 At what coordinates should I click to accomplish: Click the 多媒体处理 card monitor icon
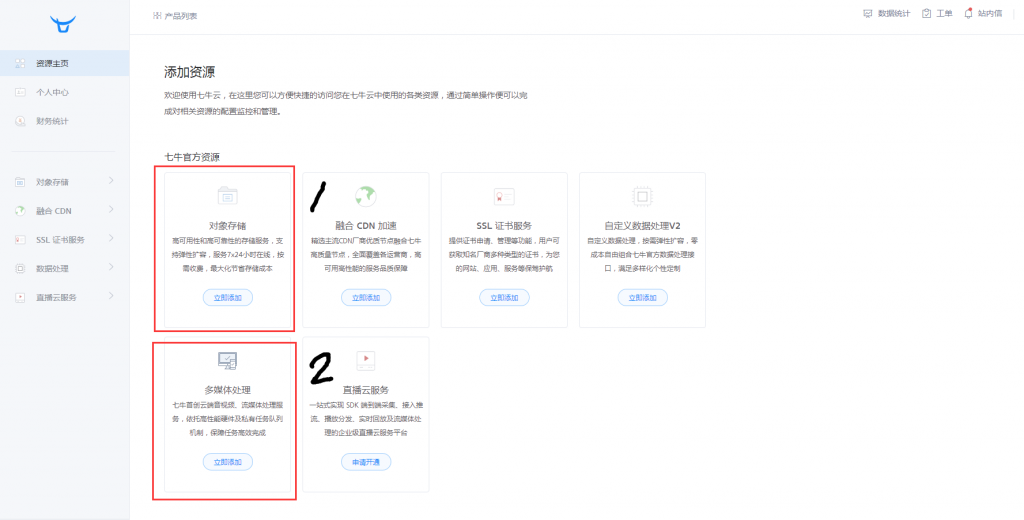[227, 360]
